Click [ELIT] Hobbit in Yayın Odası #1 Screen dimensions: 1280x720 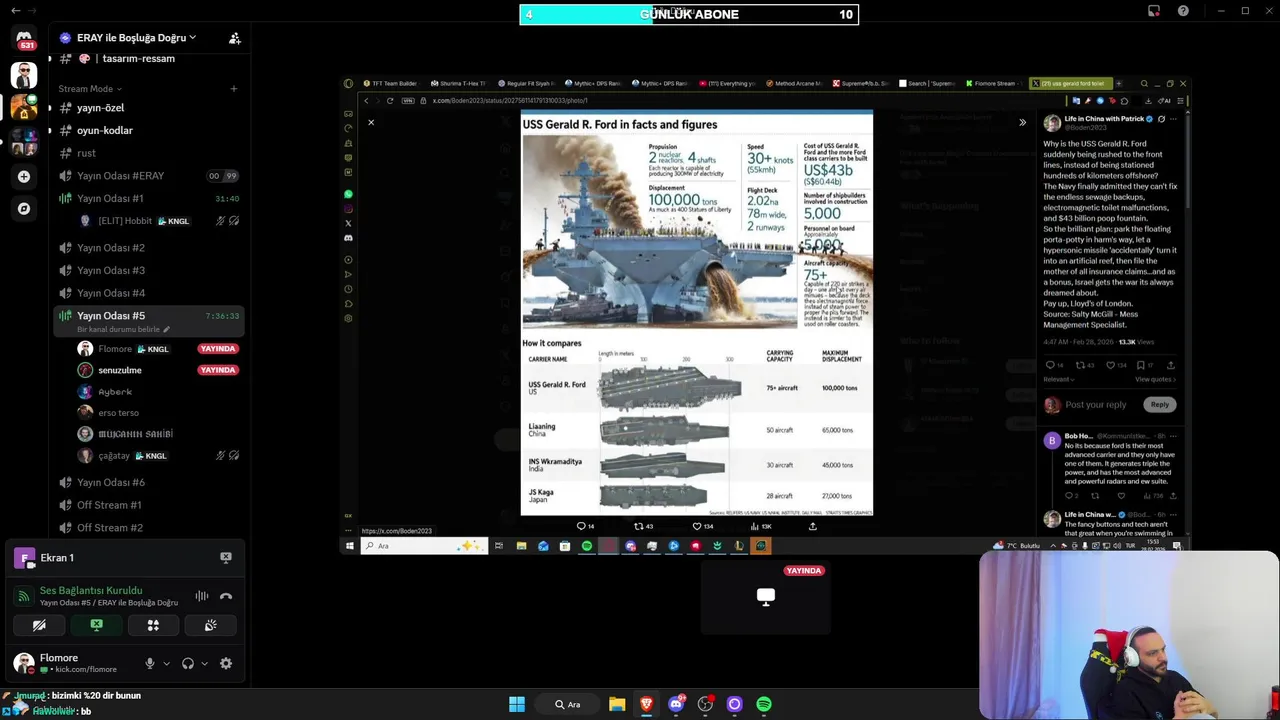(x=125, y=221)
